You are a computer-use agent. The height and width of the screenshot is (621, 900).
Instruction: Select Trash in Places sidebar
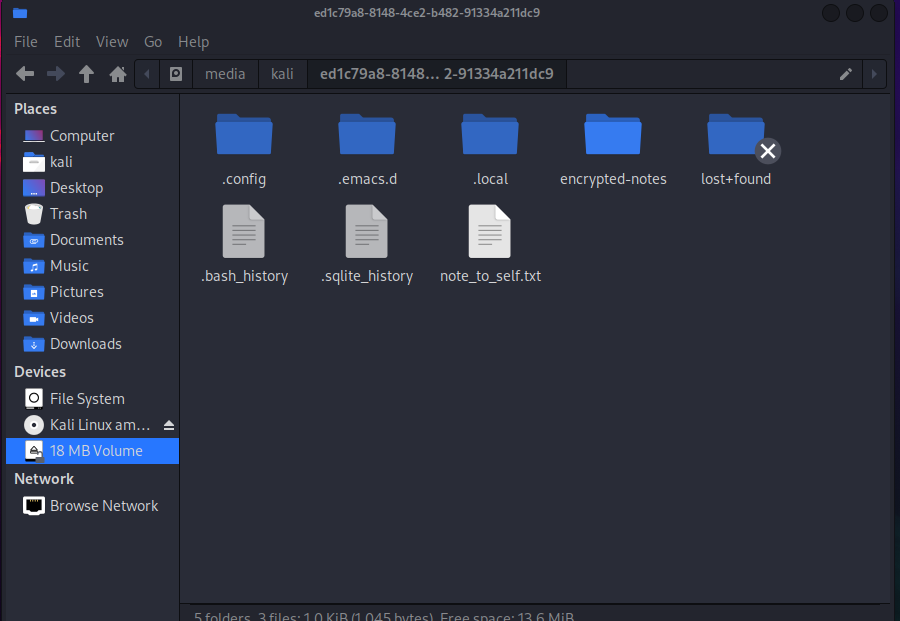pos(68,214)
